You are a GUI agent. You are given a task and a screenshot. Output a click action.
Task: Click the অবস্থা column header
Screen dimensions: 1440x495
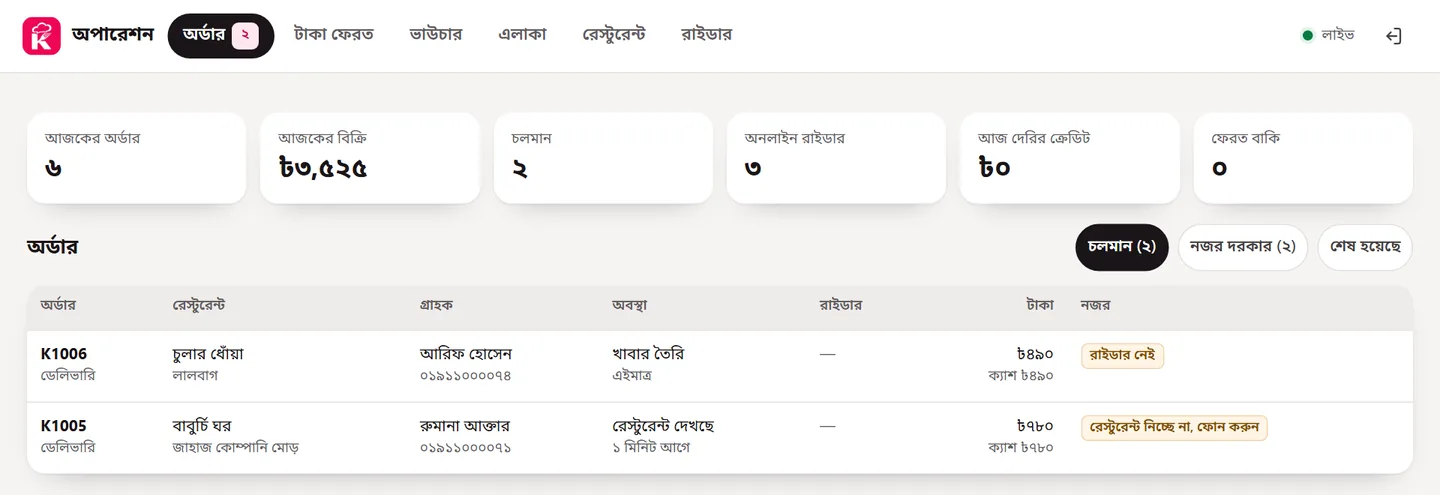[630, 305]
